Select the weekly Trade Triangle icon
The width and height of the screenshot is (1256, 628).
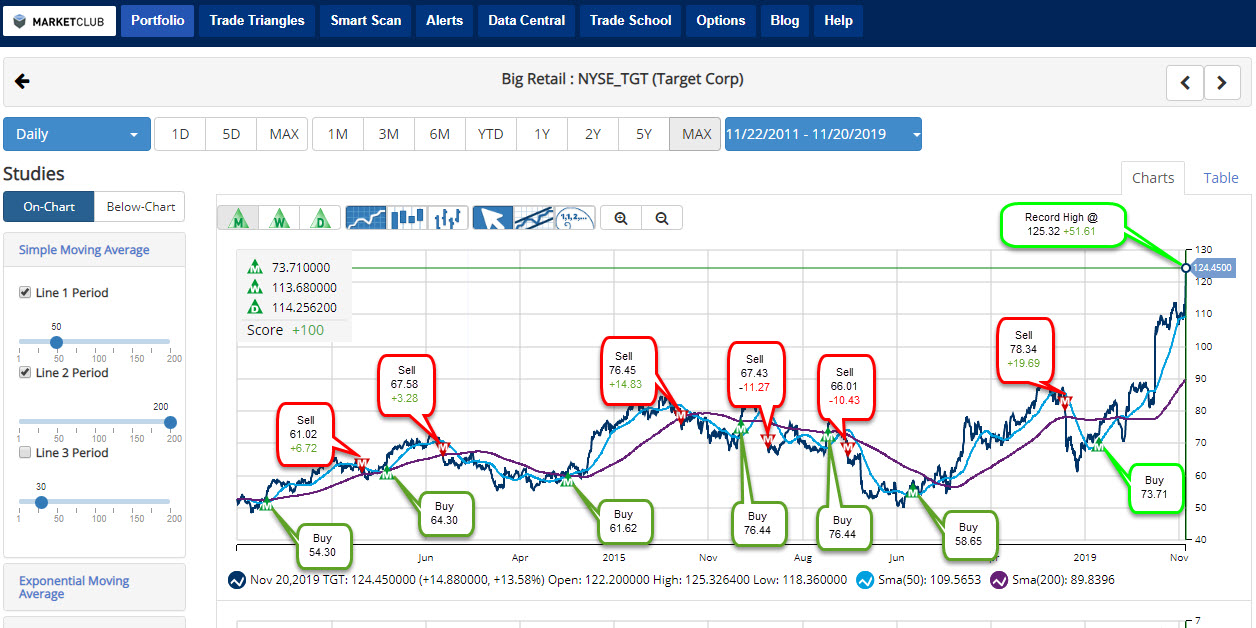[279, 218]
